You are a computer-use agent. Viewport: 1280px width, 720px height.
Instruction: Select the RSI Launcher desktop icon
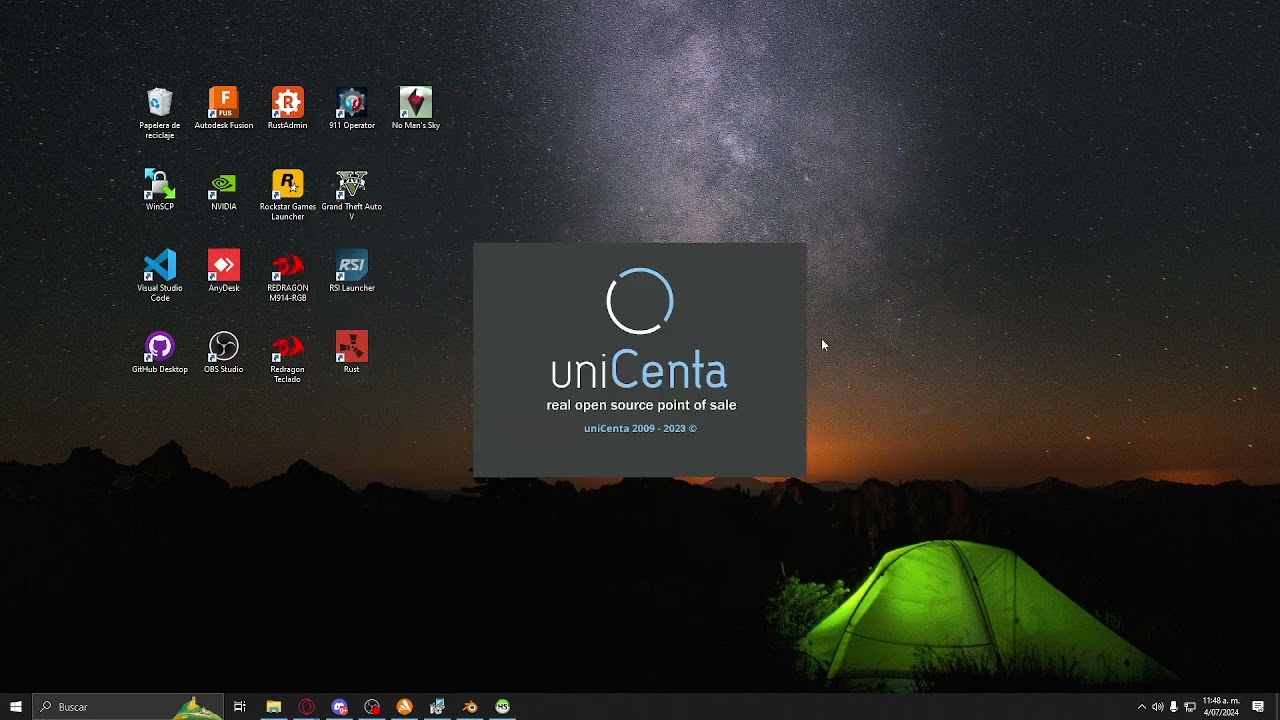[352, 271]
